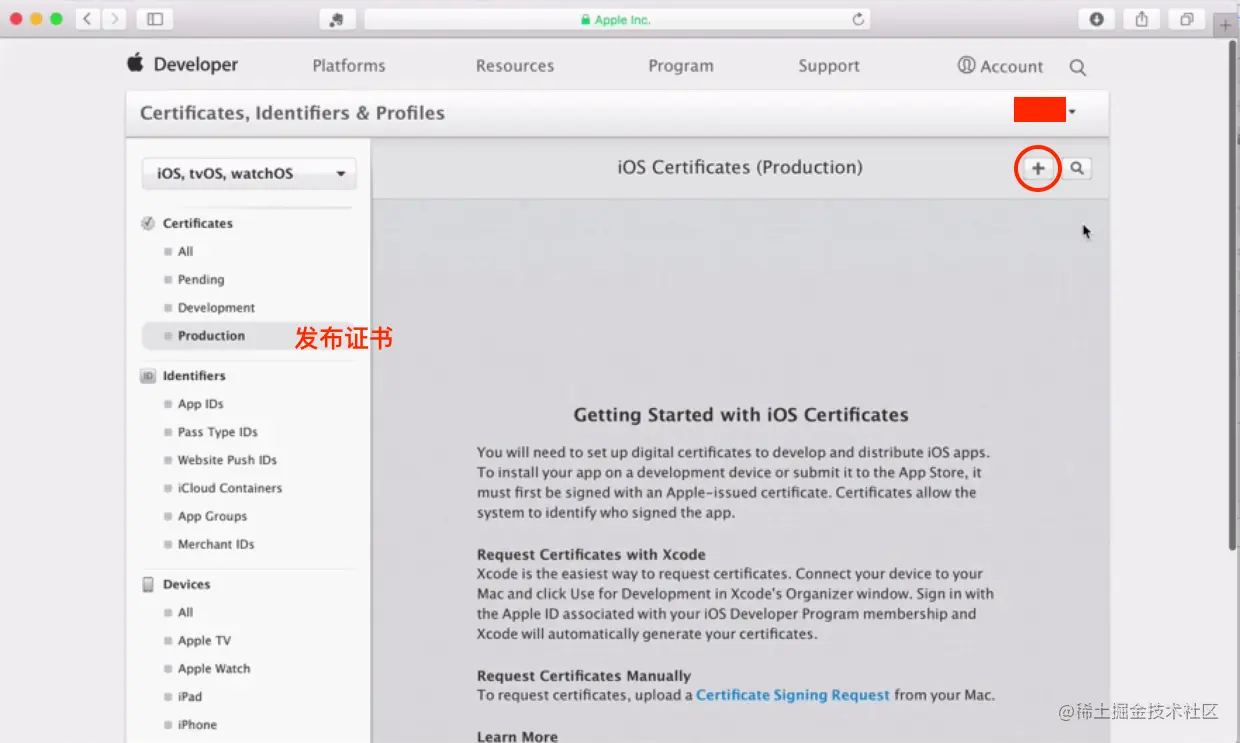Open Apple TV devices
This screenshot has height=743, width=1240.
coord(204,640)
